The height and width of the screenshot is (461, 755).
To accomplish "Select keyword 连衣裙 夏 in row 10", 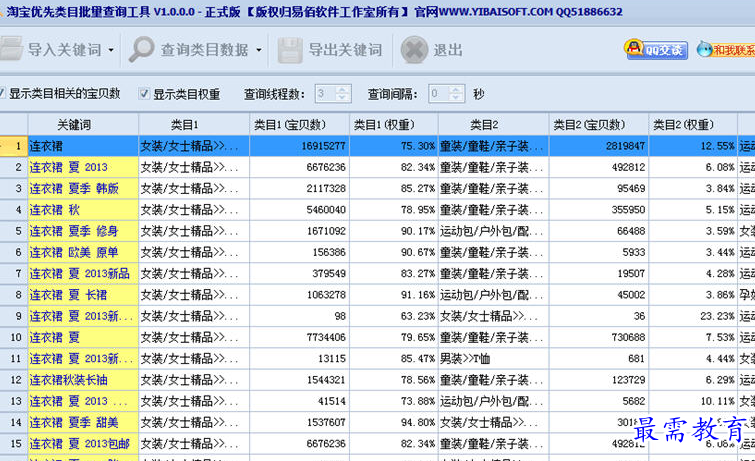I will click(83, 337).
